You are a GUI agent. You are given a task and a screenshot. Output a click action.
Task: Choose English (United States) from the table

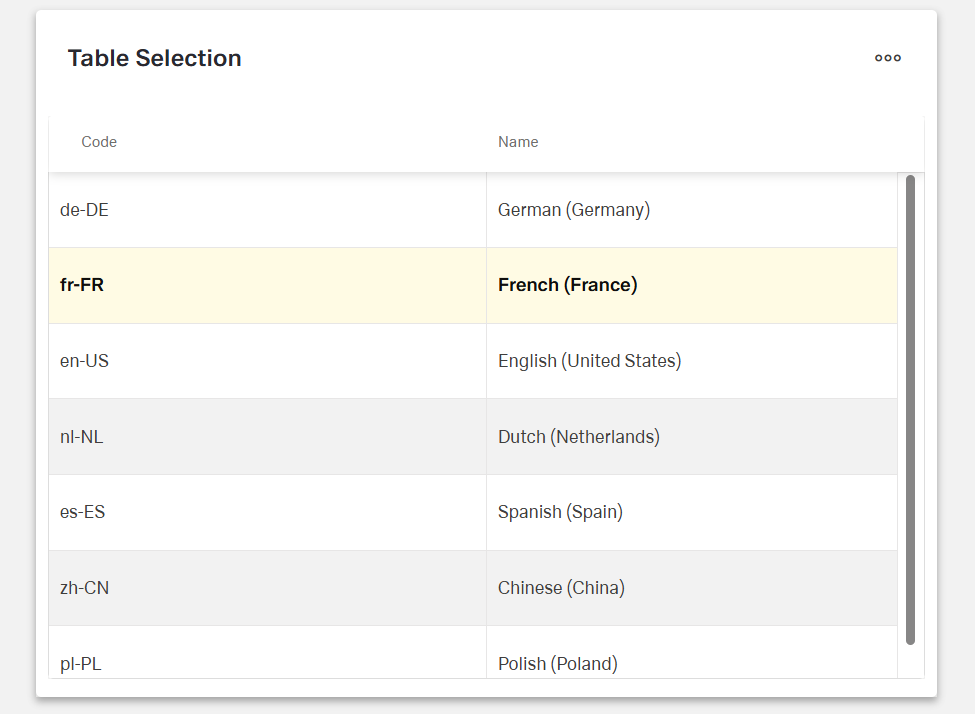pos(589,361)
